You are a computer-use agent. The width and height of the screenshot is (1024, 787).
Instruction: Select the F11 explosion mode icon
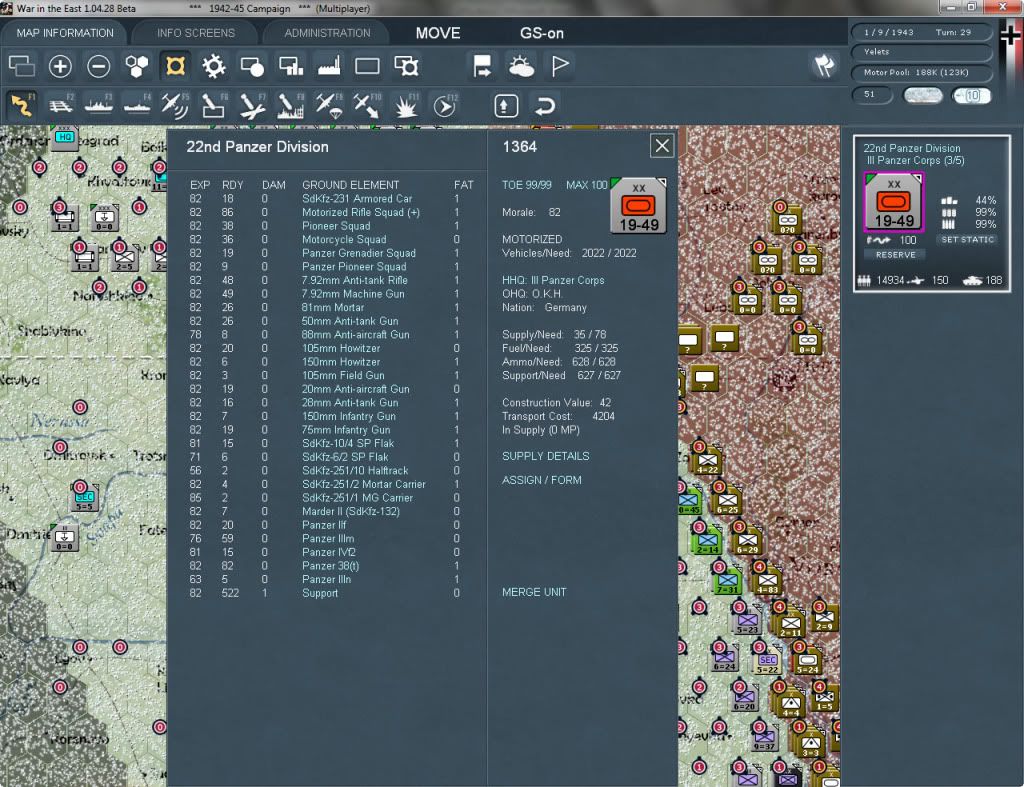pos(406,105)
